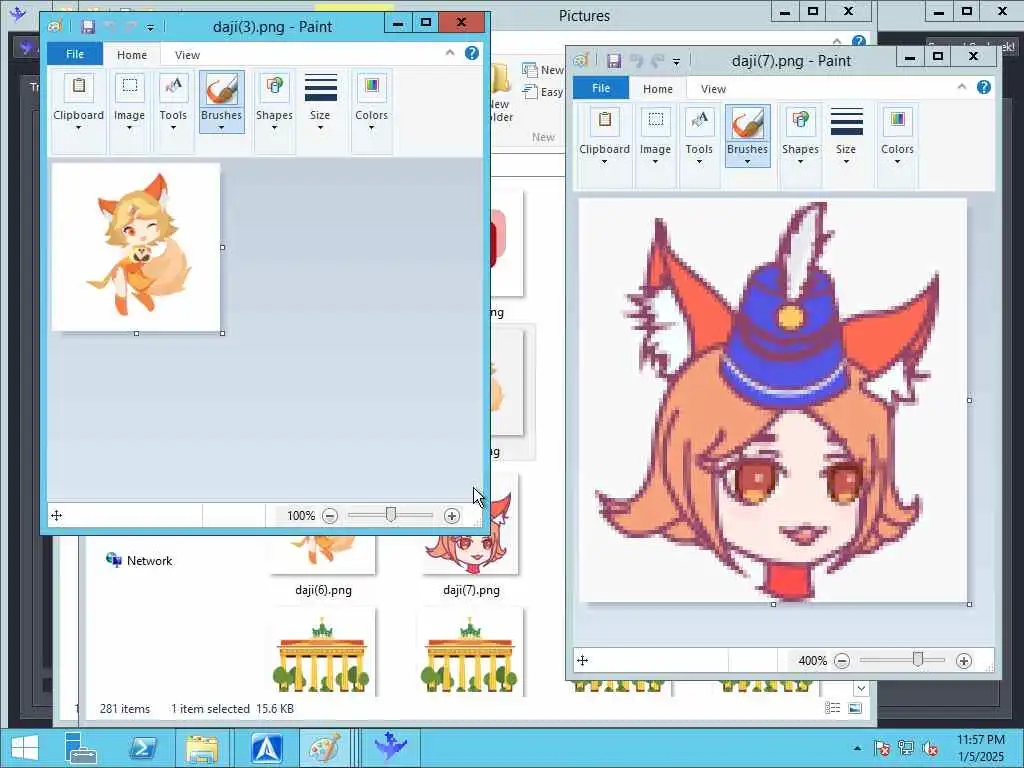This screenshot has height=768, width=1024.
Task: Switch Pictures window to large icons view
Action: coord(855,708)
